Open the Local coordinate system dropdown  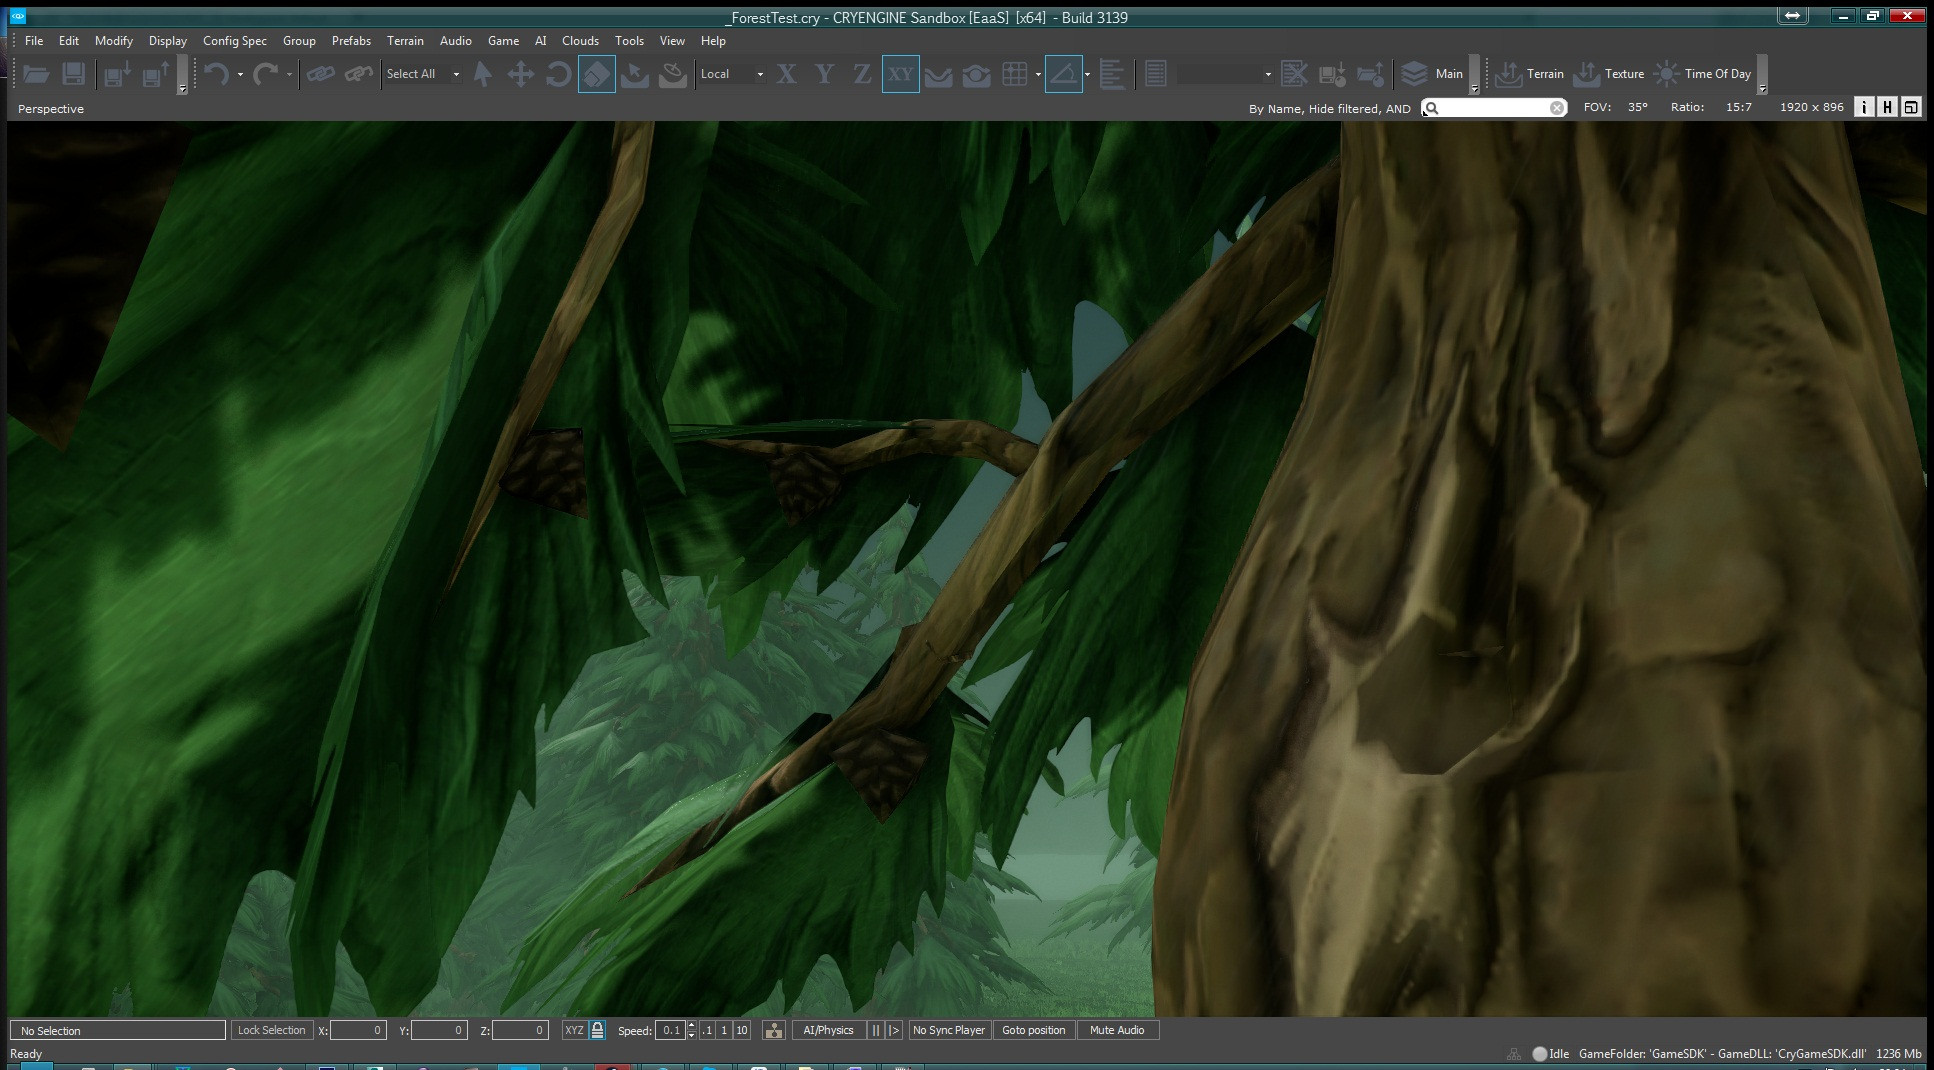coord(732,74)
